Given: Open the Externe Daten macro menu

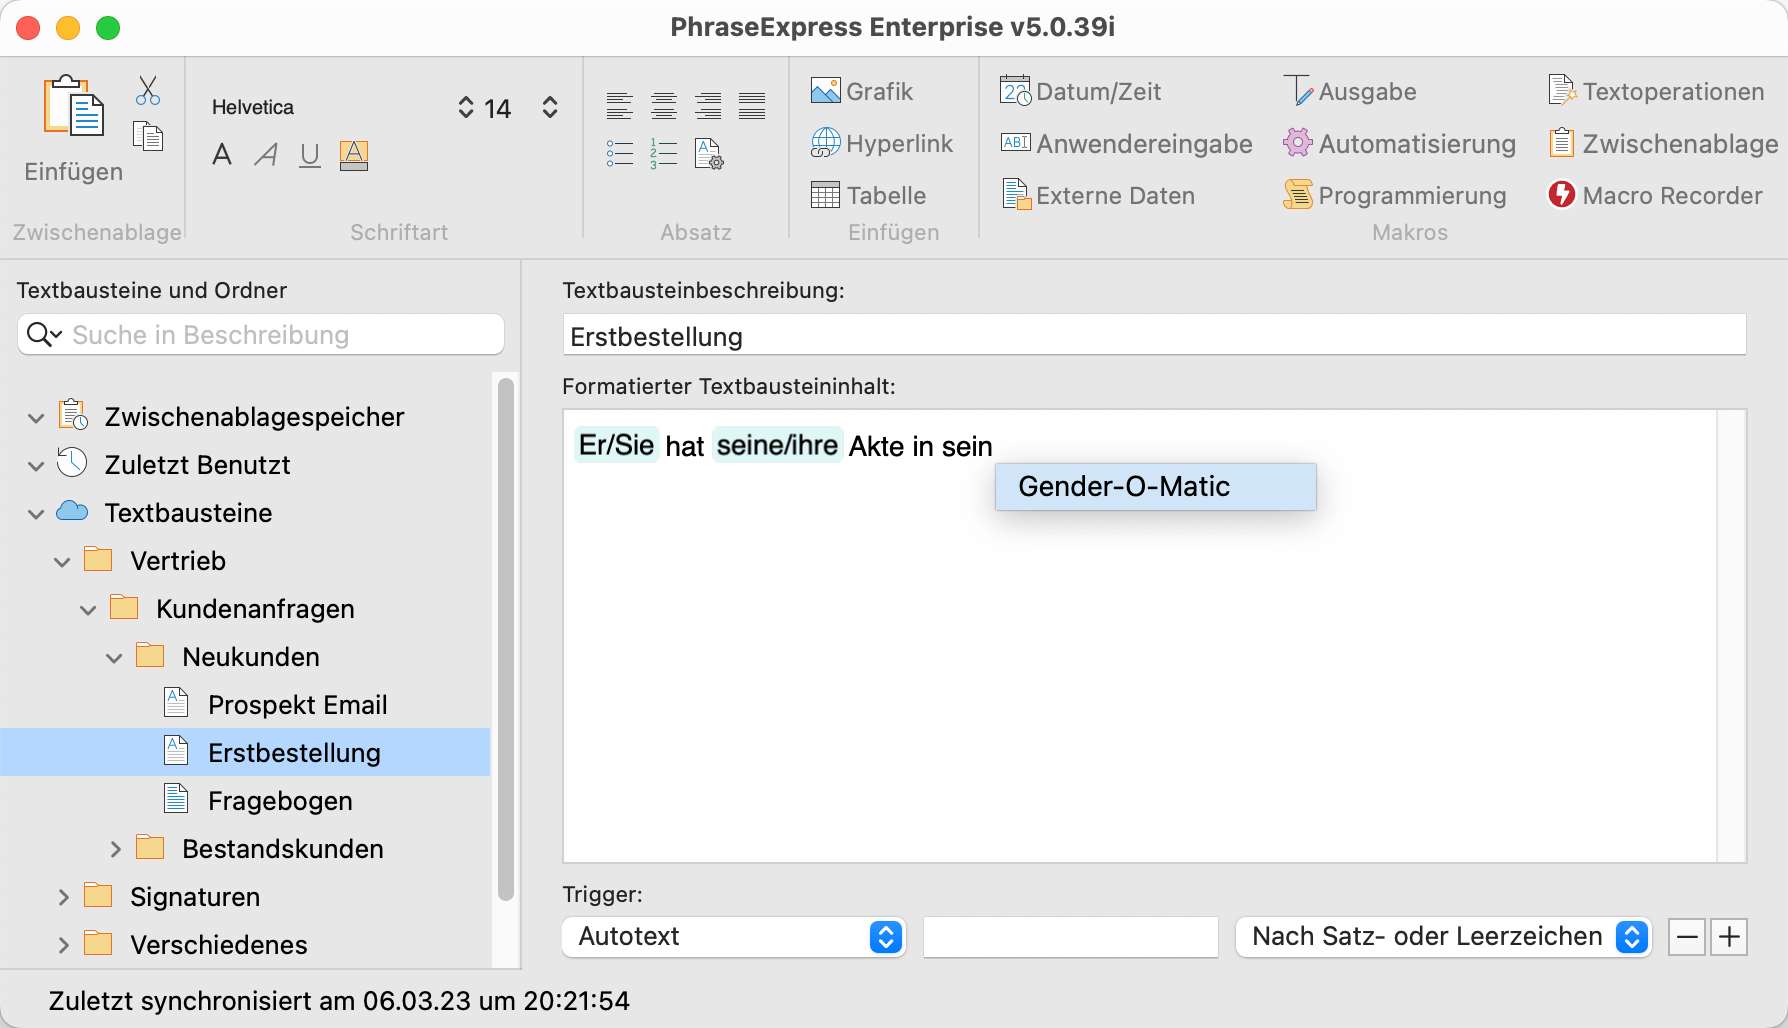Looking at the screenshot, I should pyautogui.click(x=1098, y=195).
